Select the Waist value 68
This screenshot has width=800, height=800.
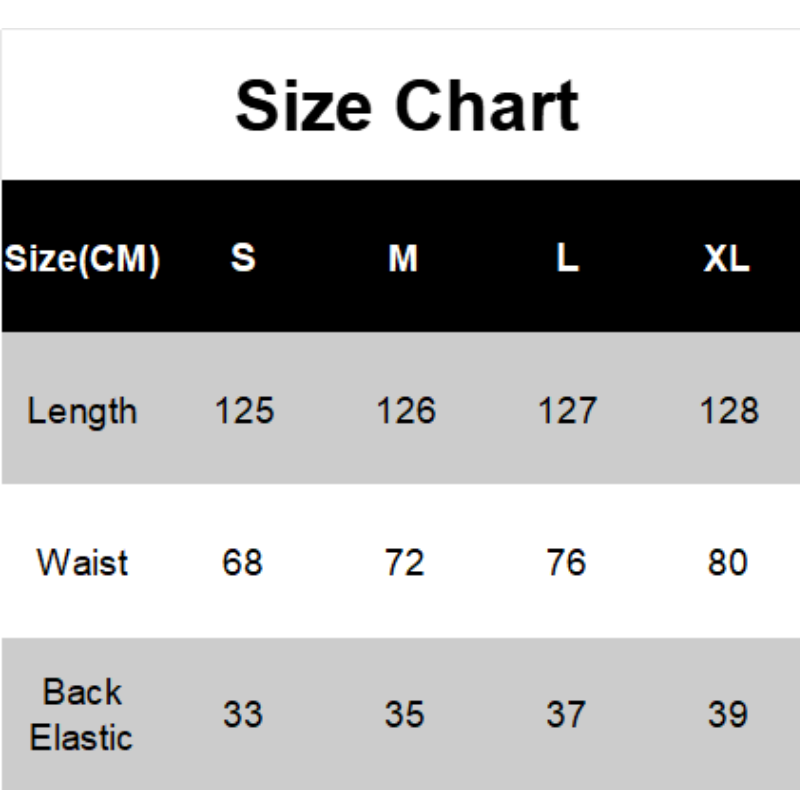(243, 562)
